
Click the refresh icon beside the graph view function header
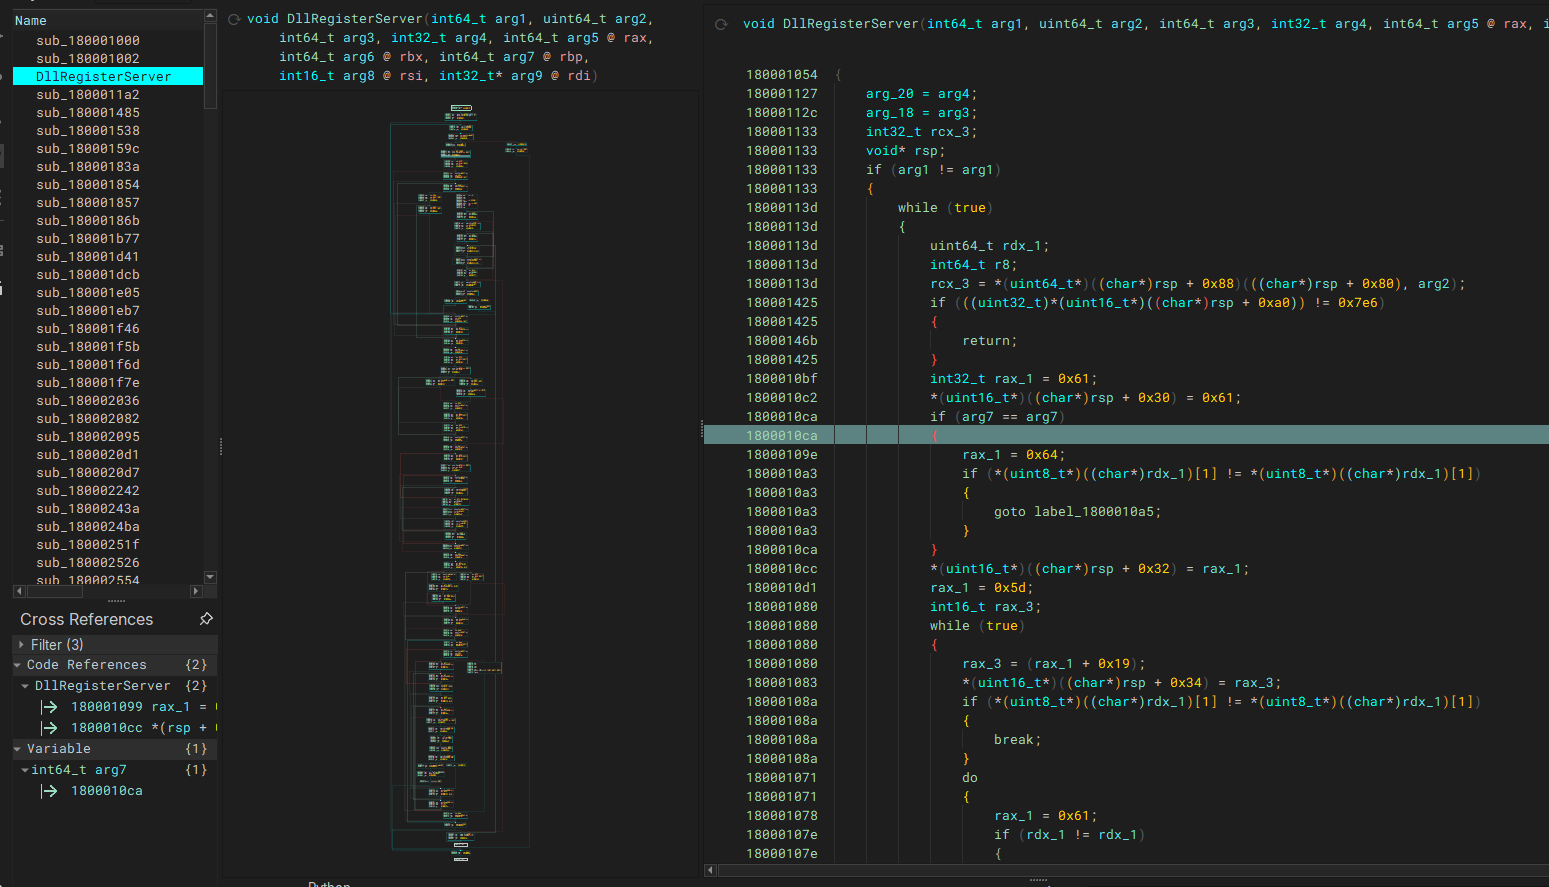pyautogui.click(x=234, y=19)
